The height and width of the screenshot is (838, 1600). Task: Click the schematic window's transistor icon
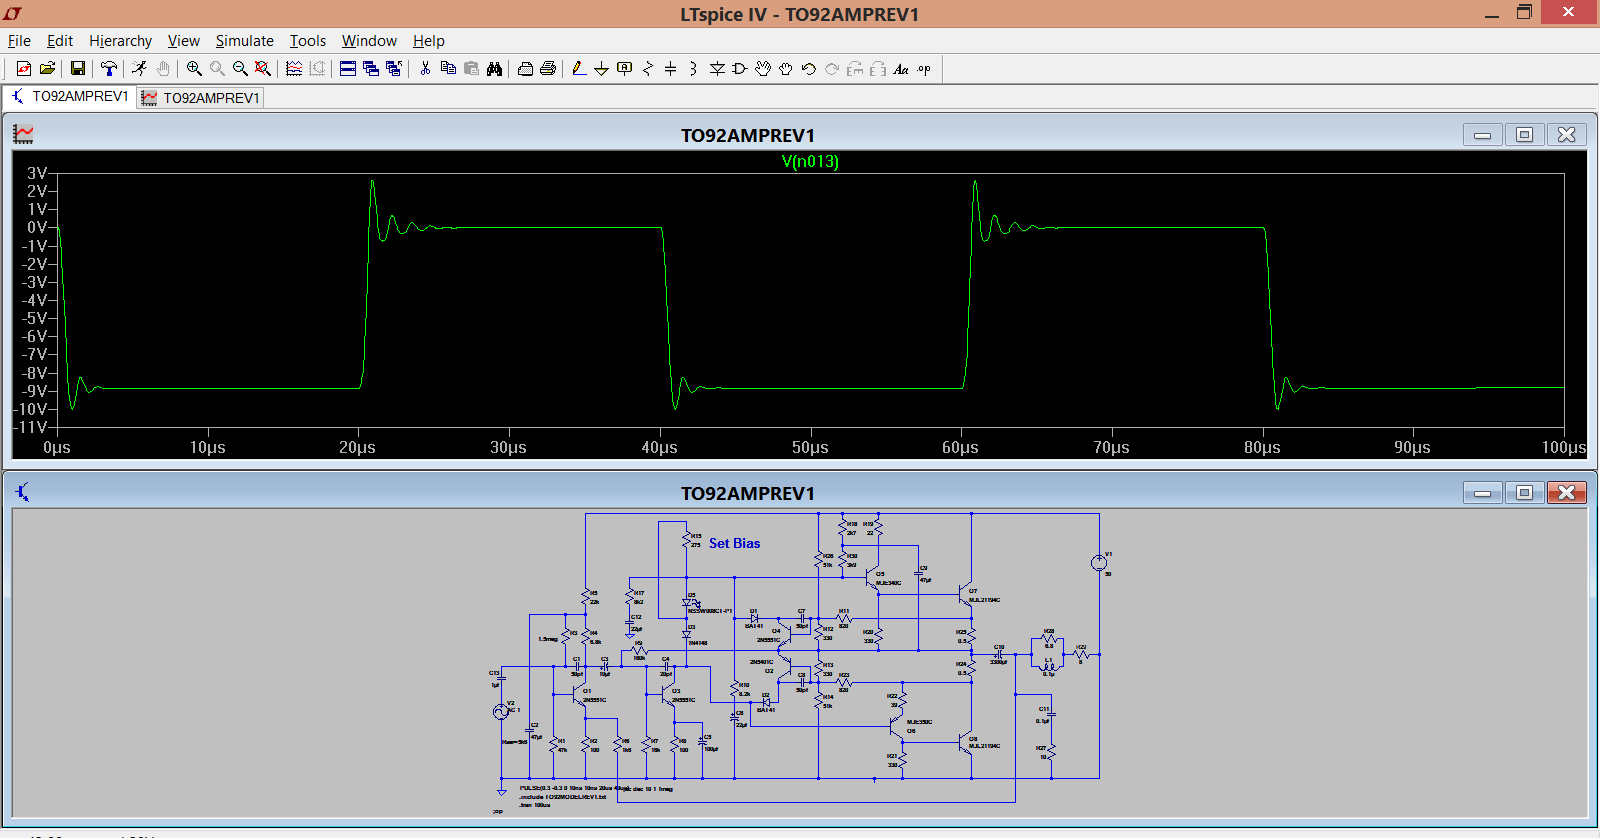(23, 492)
